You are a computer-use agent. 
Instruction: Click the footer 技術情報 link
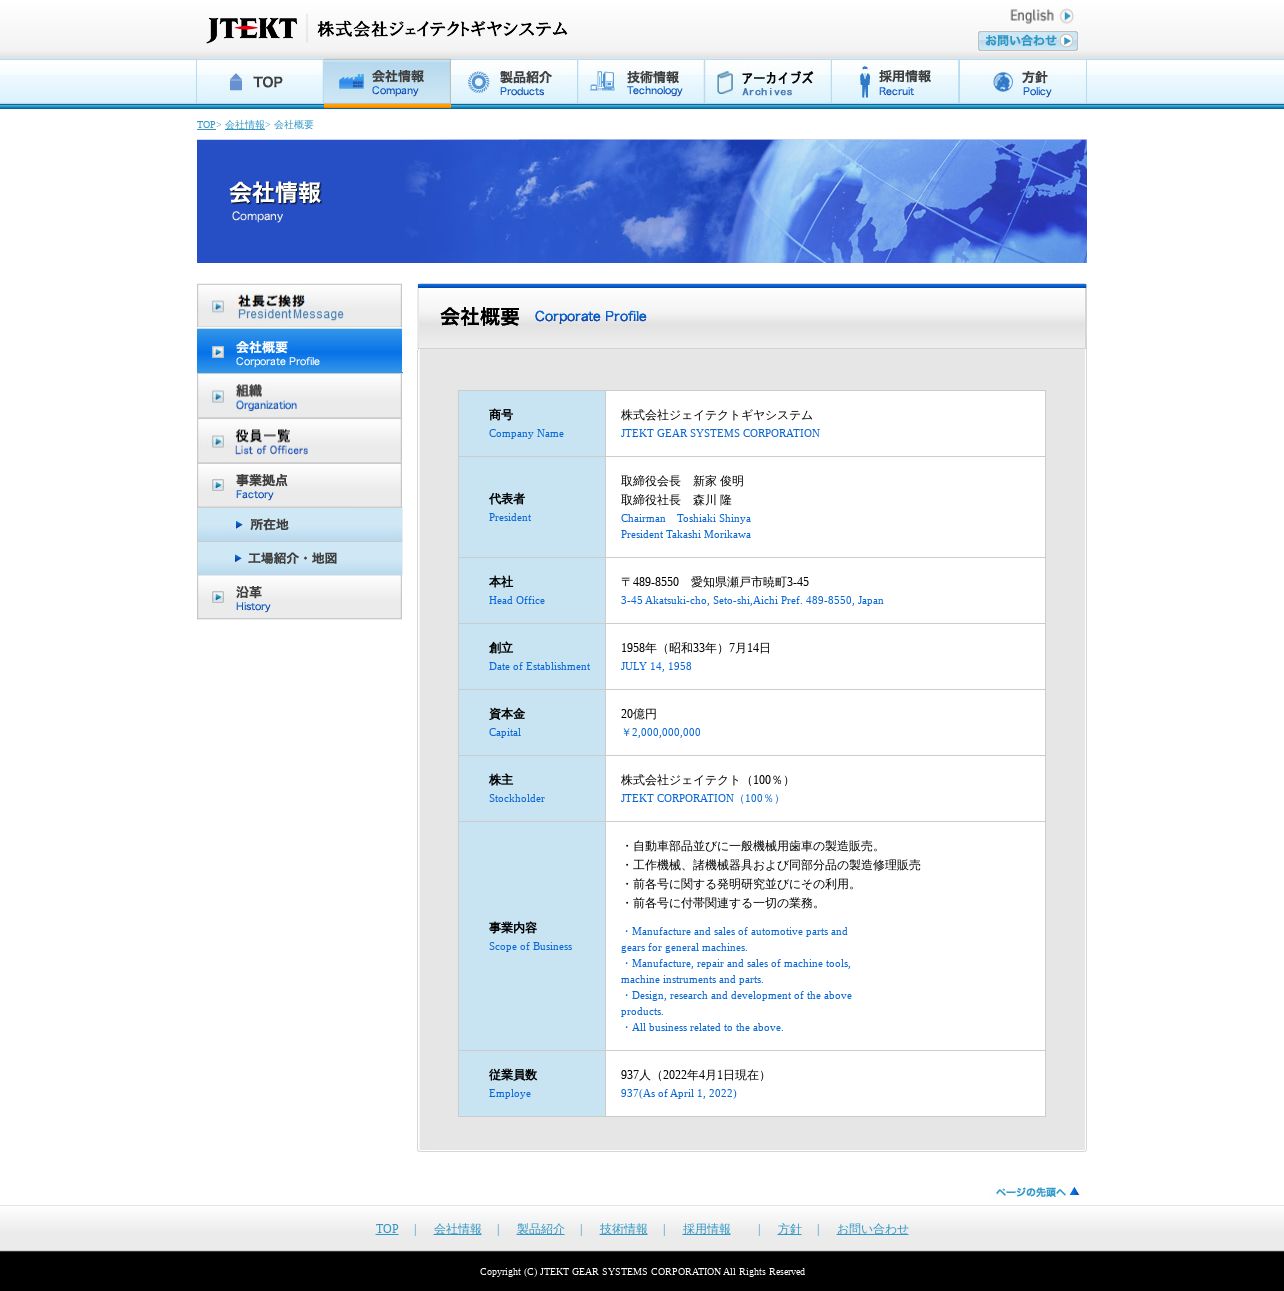[x=624, y=1229]
